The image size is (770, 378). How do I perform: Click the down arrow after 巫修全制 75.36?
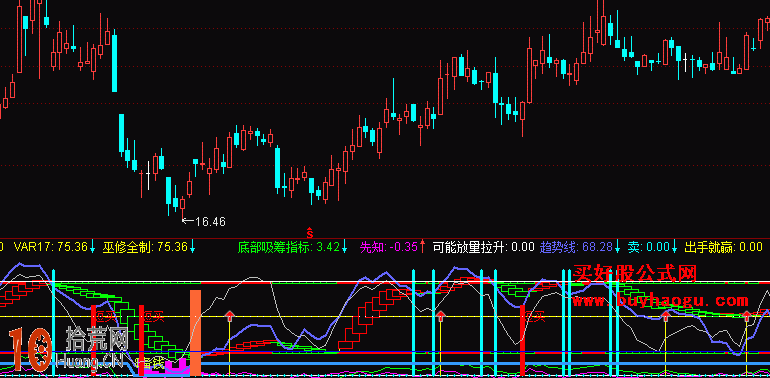(192, 246)
